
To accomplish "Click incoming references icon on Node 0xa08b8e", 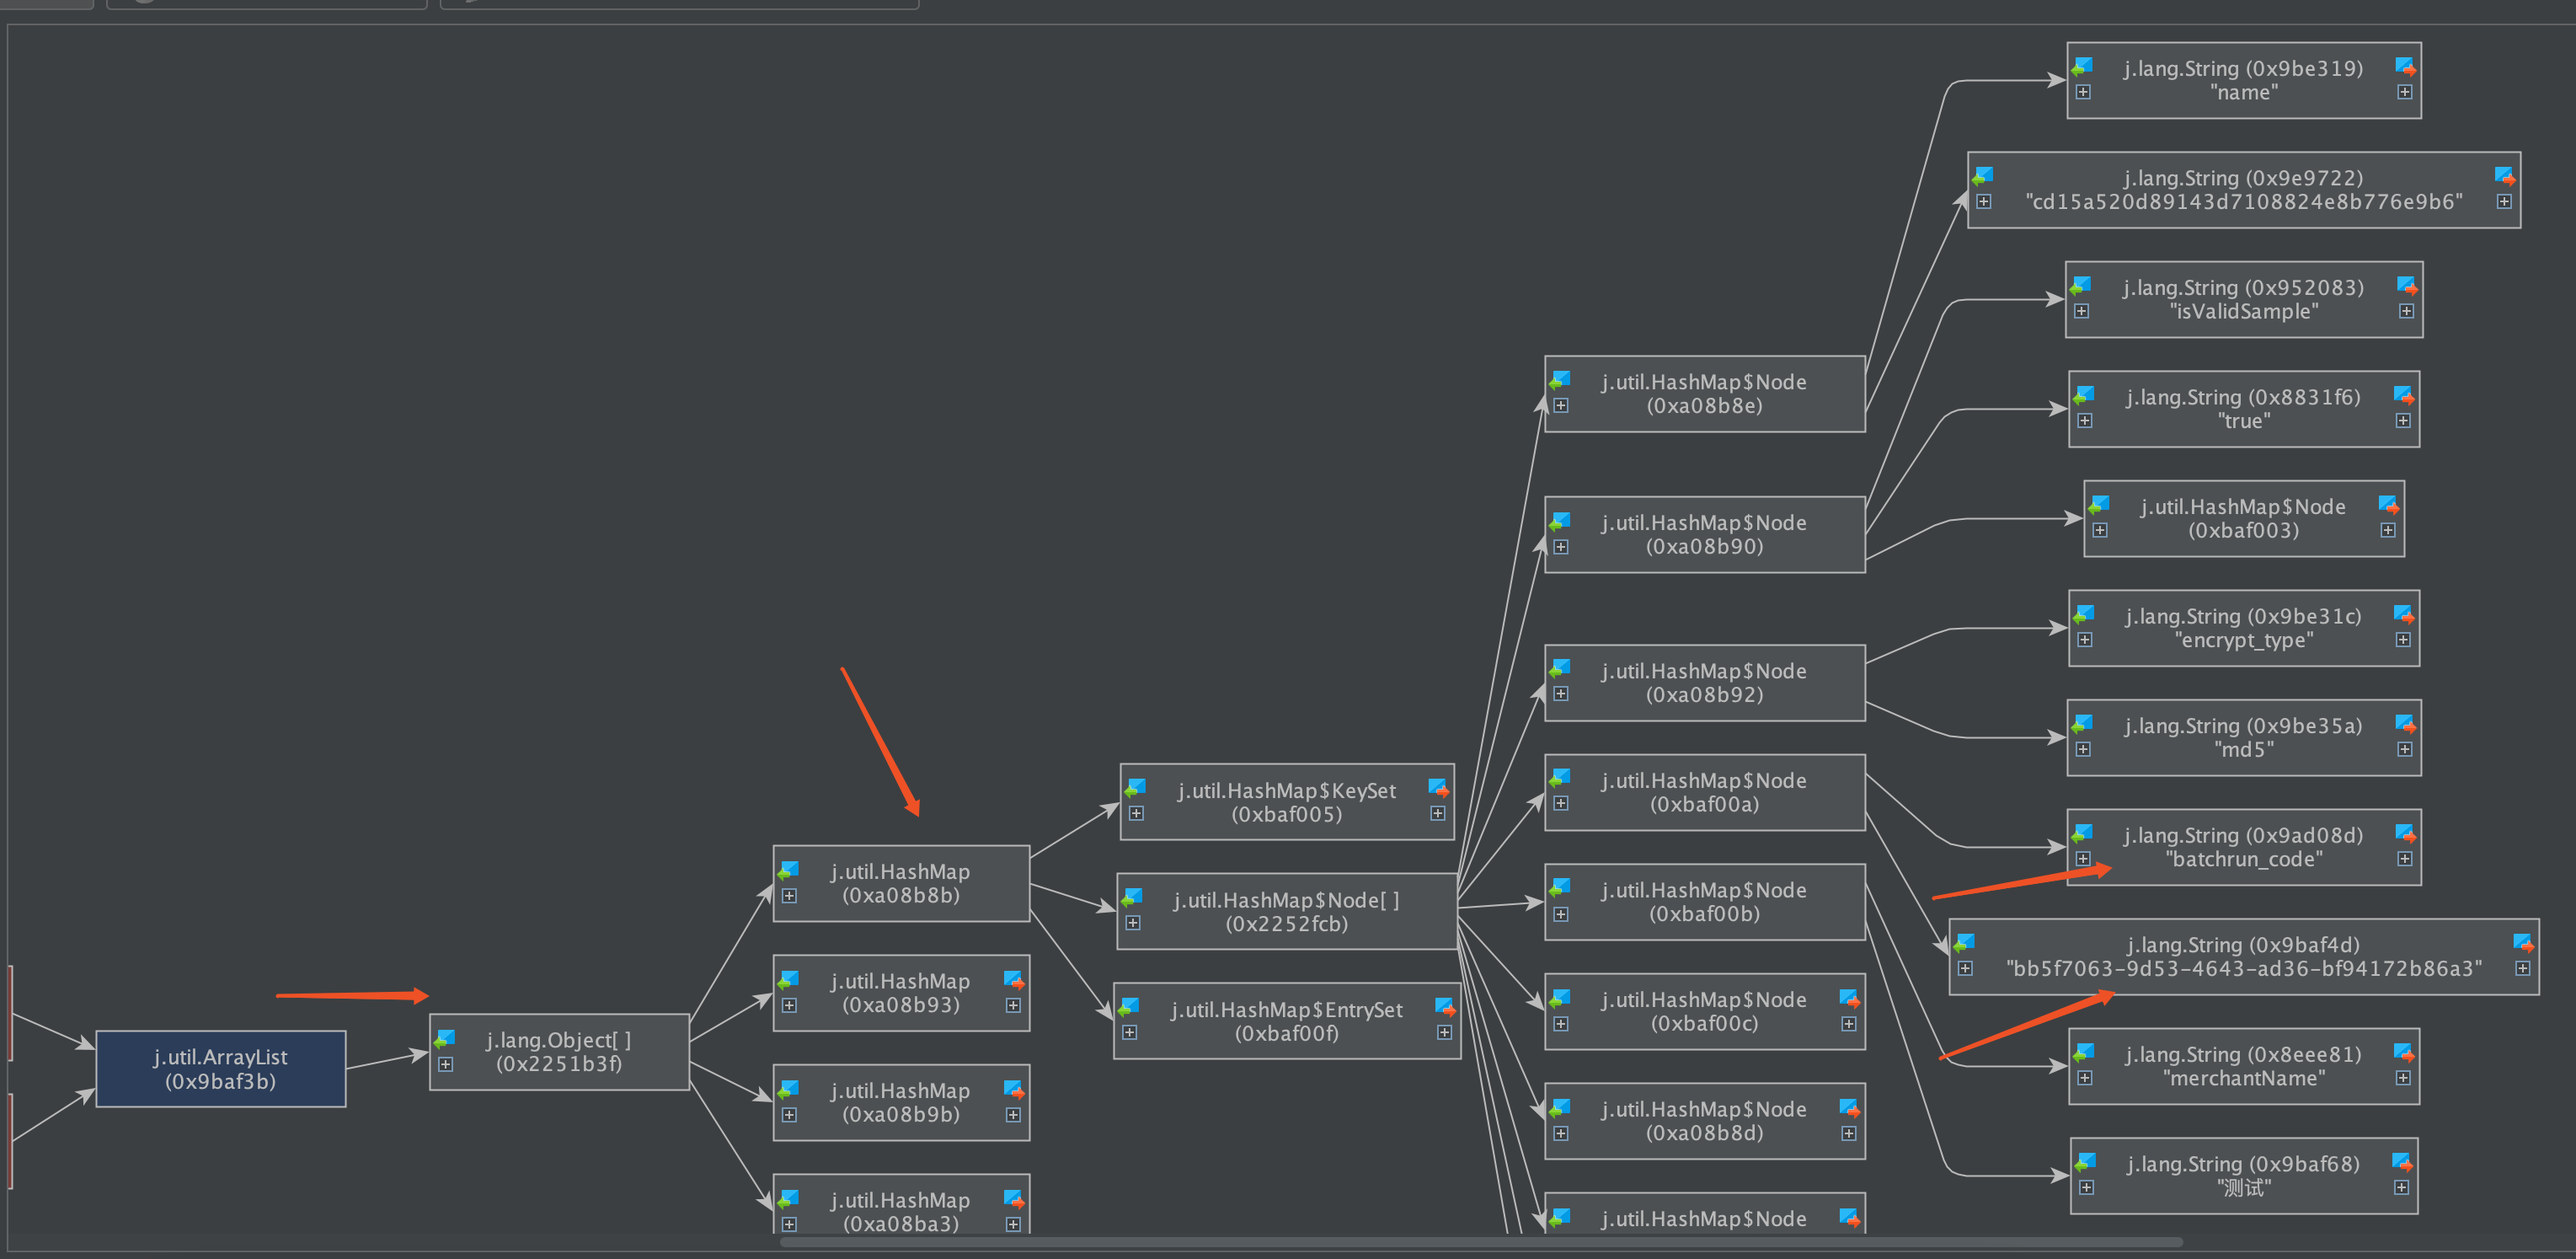I will pos(1560,381).
